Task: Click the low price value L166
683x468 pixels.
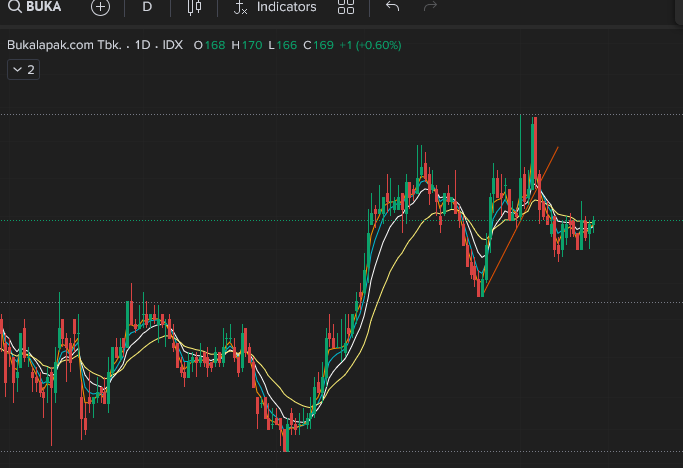Action: point(283,45)
